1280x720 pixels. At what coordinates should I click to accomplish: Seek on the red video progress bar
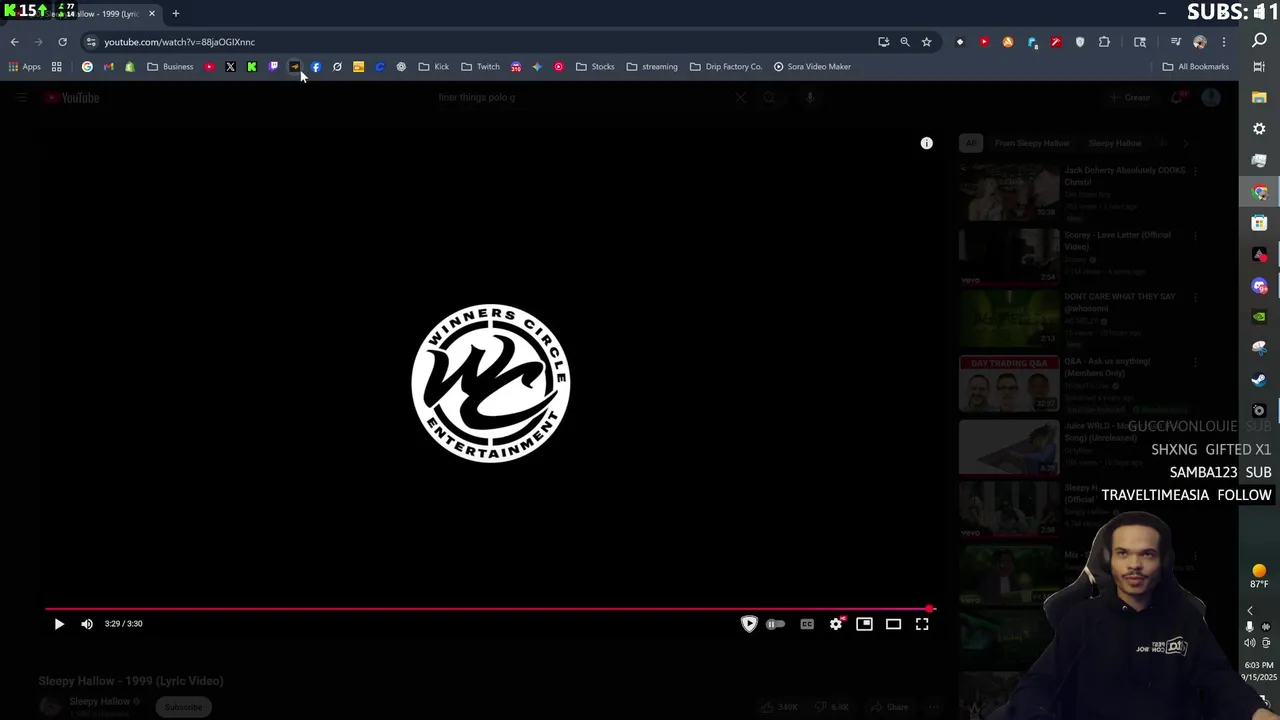pos(489,608)
